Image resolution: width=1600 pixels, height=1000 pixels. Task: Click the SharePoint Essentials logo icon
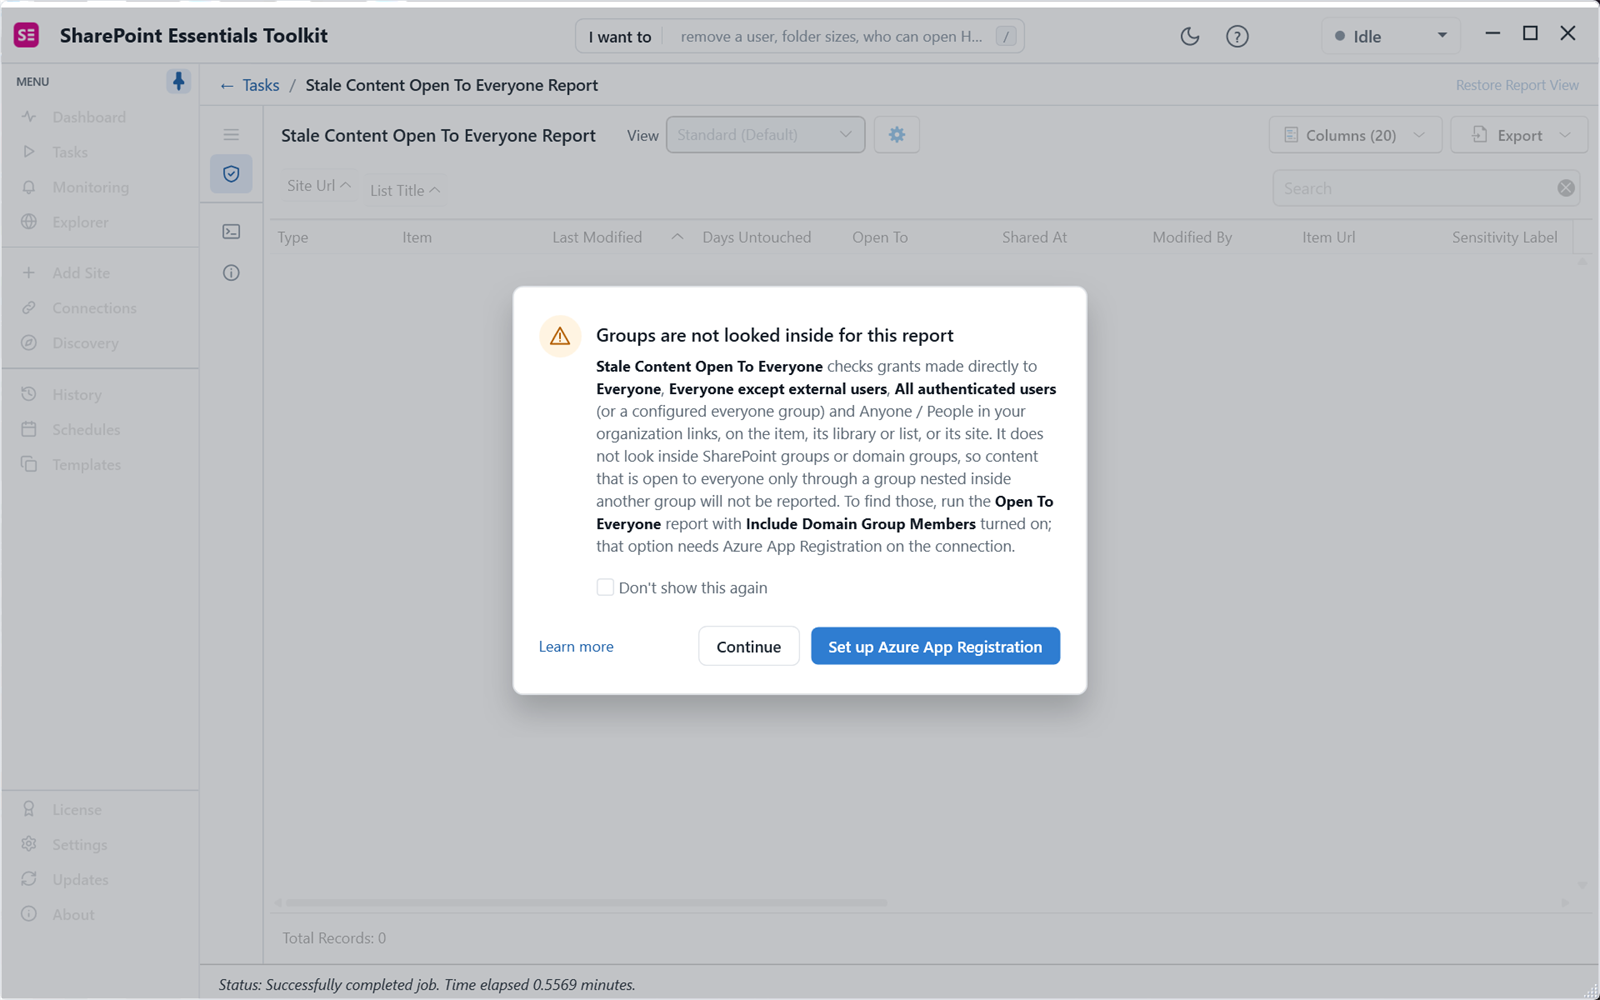click(x=27, y=36)
